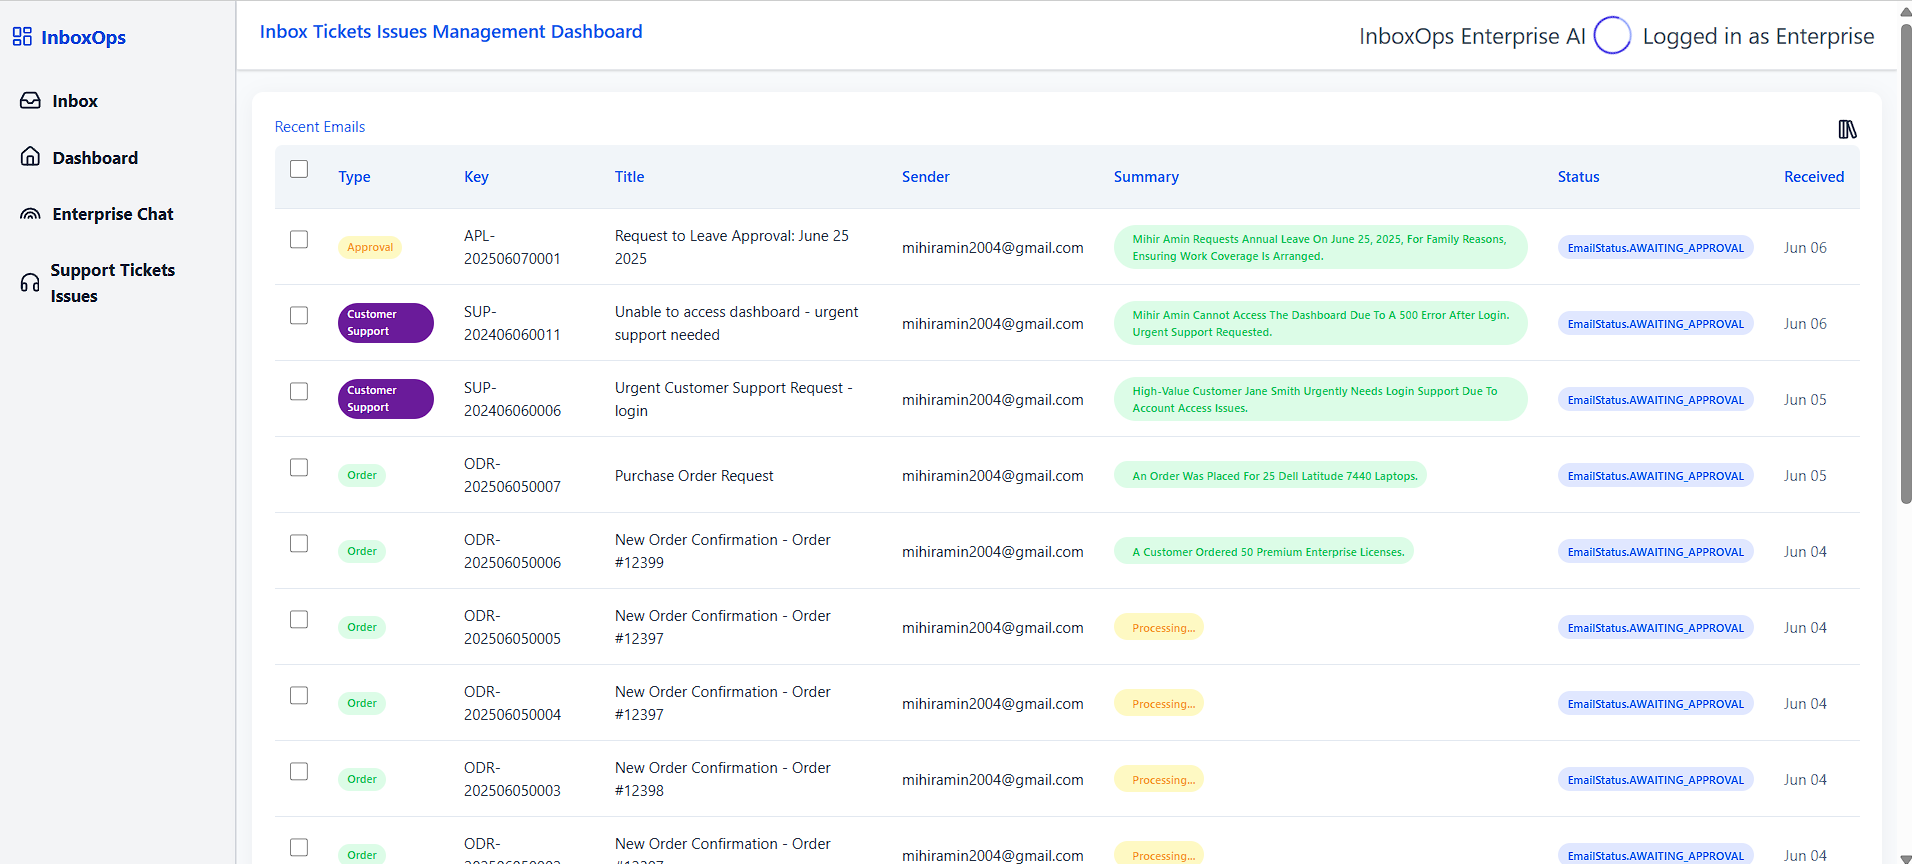
Task: Open 'New Order Confirmation - Order #12399'
Action: point(722,551)
